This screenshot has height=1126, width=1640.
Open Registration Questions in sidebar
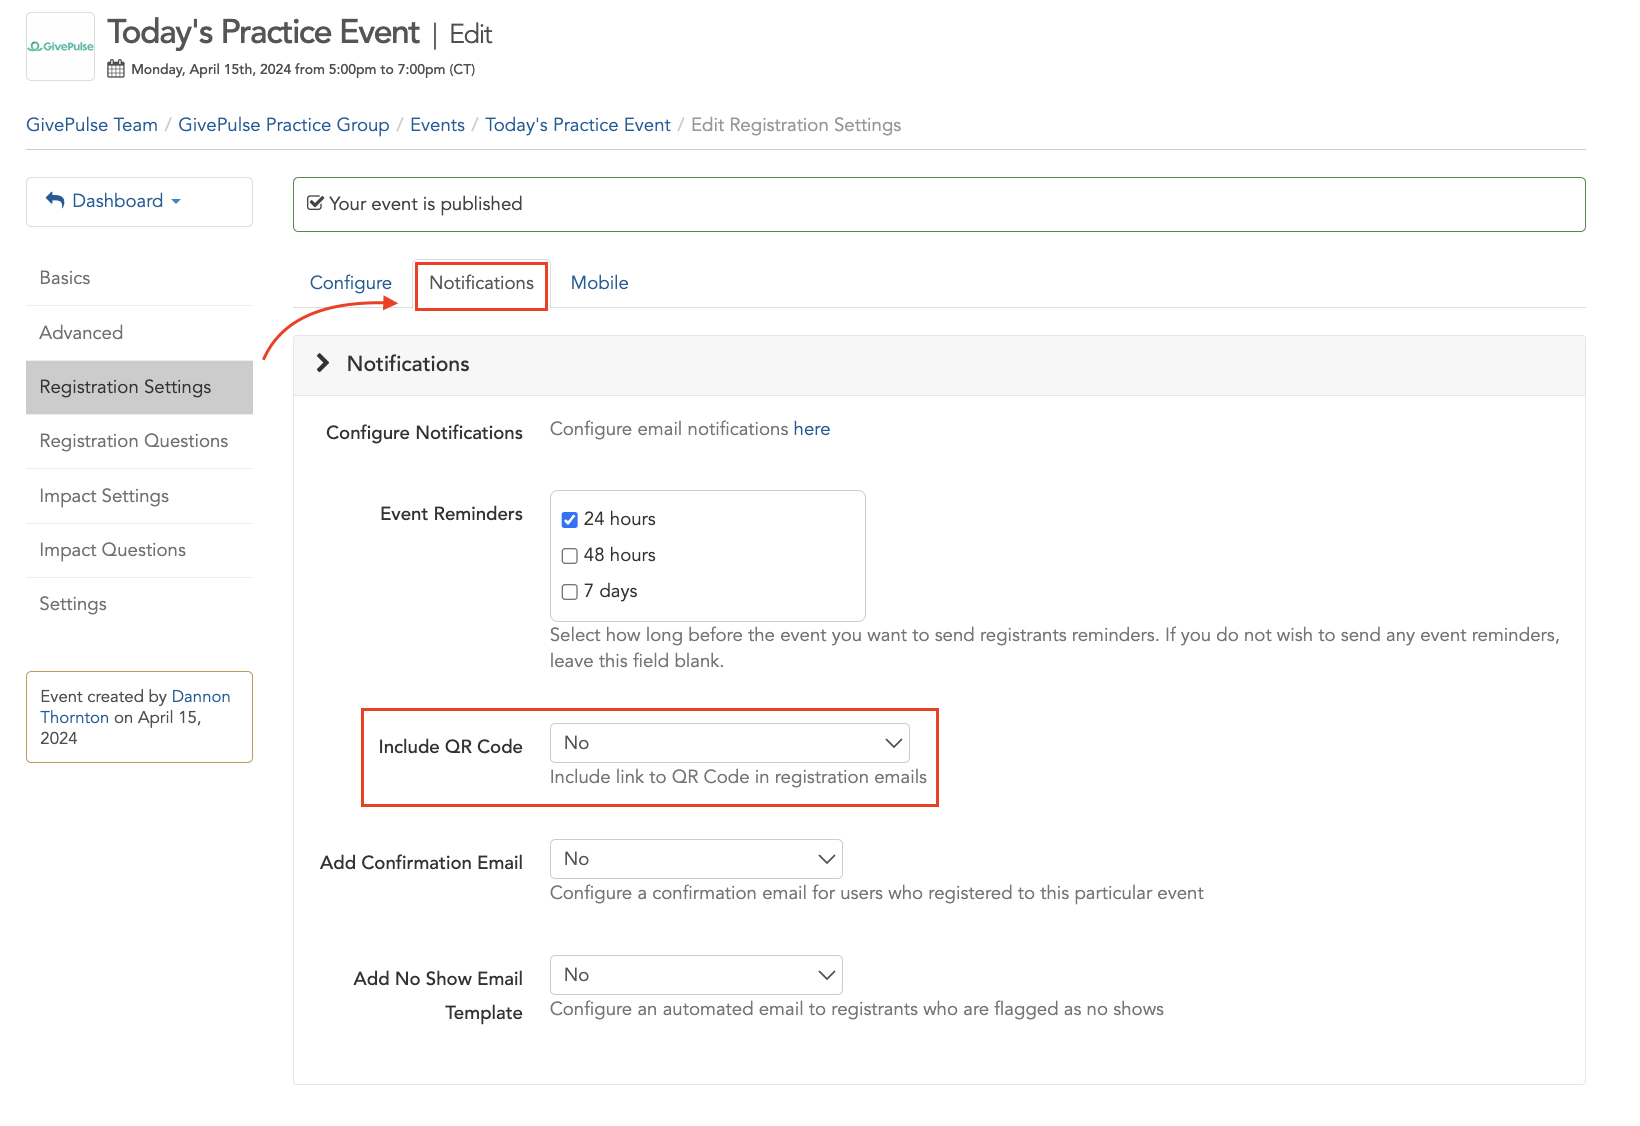pyautogui.click(x=139, y=441)
